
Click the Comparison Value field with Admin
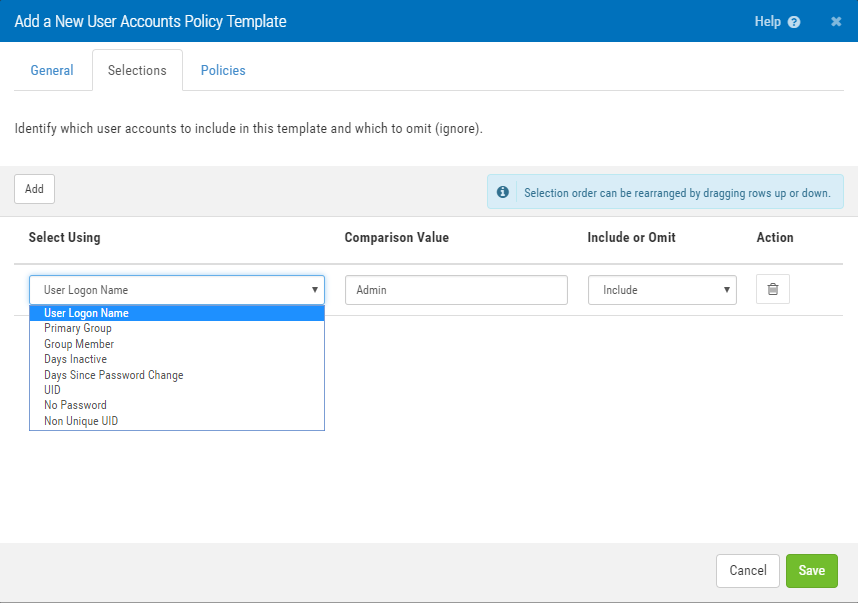[x=456, y=290]
